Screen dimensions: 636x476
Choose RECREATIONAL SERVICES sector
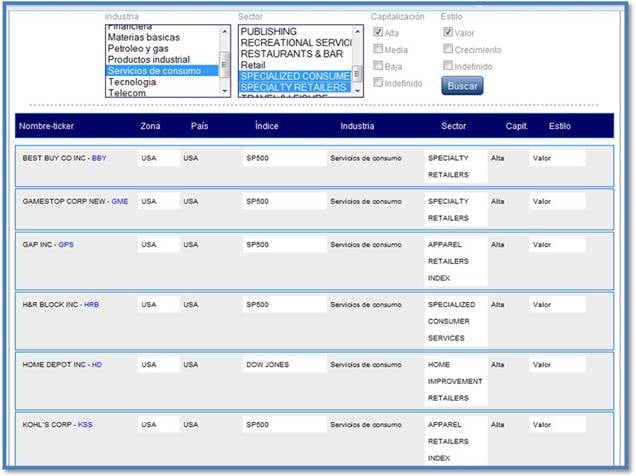point(295,43)
